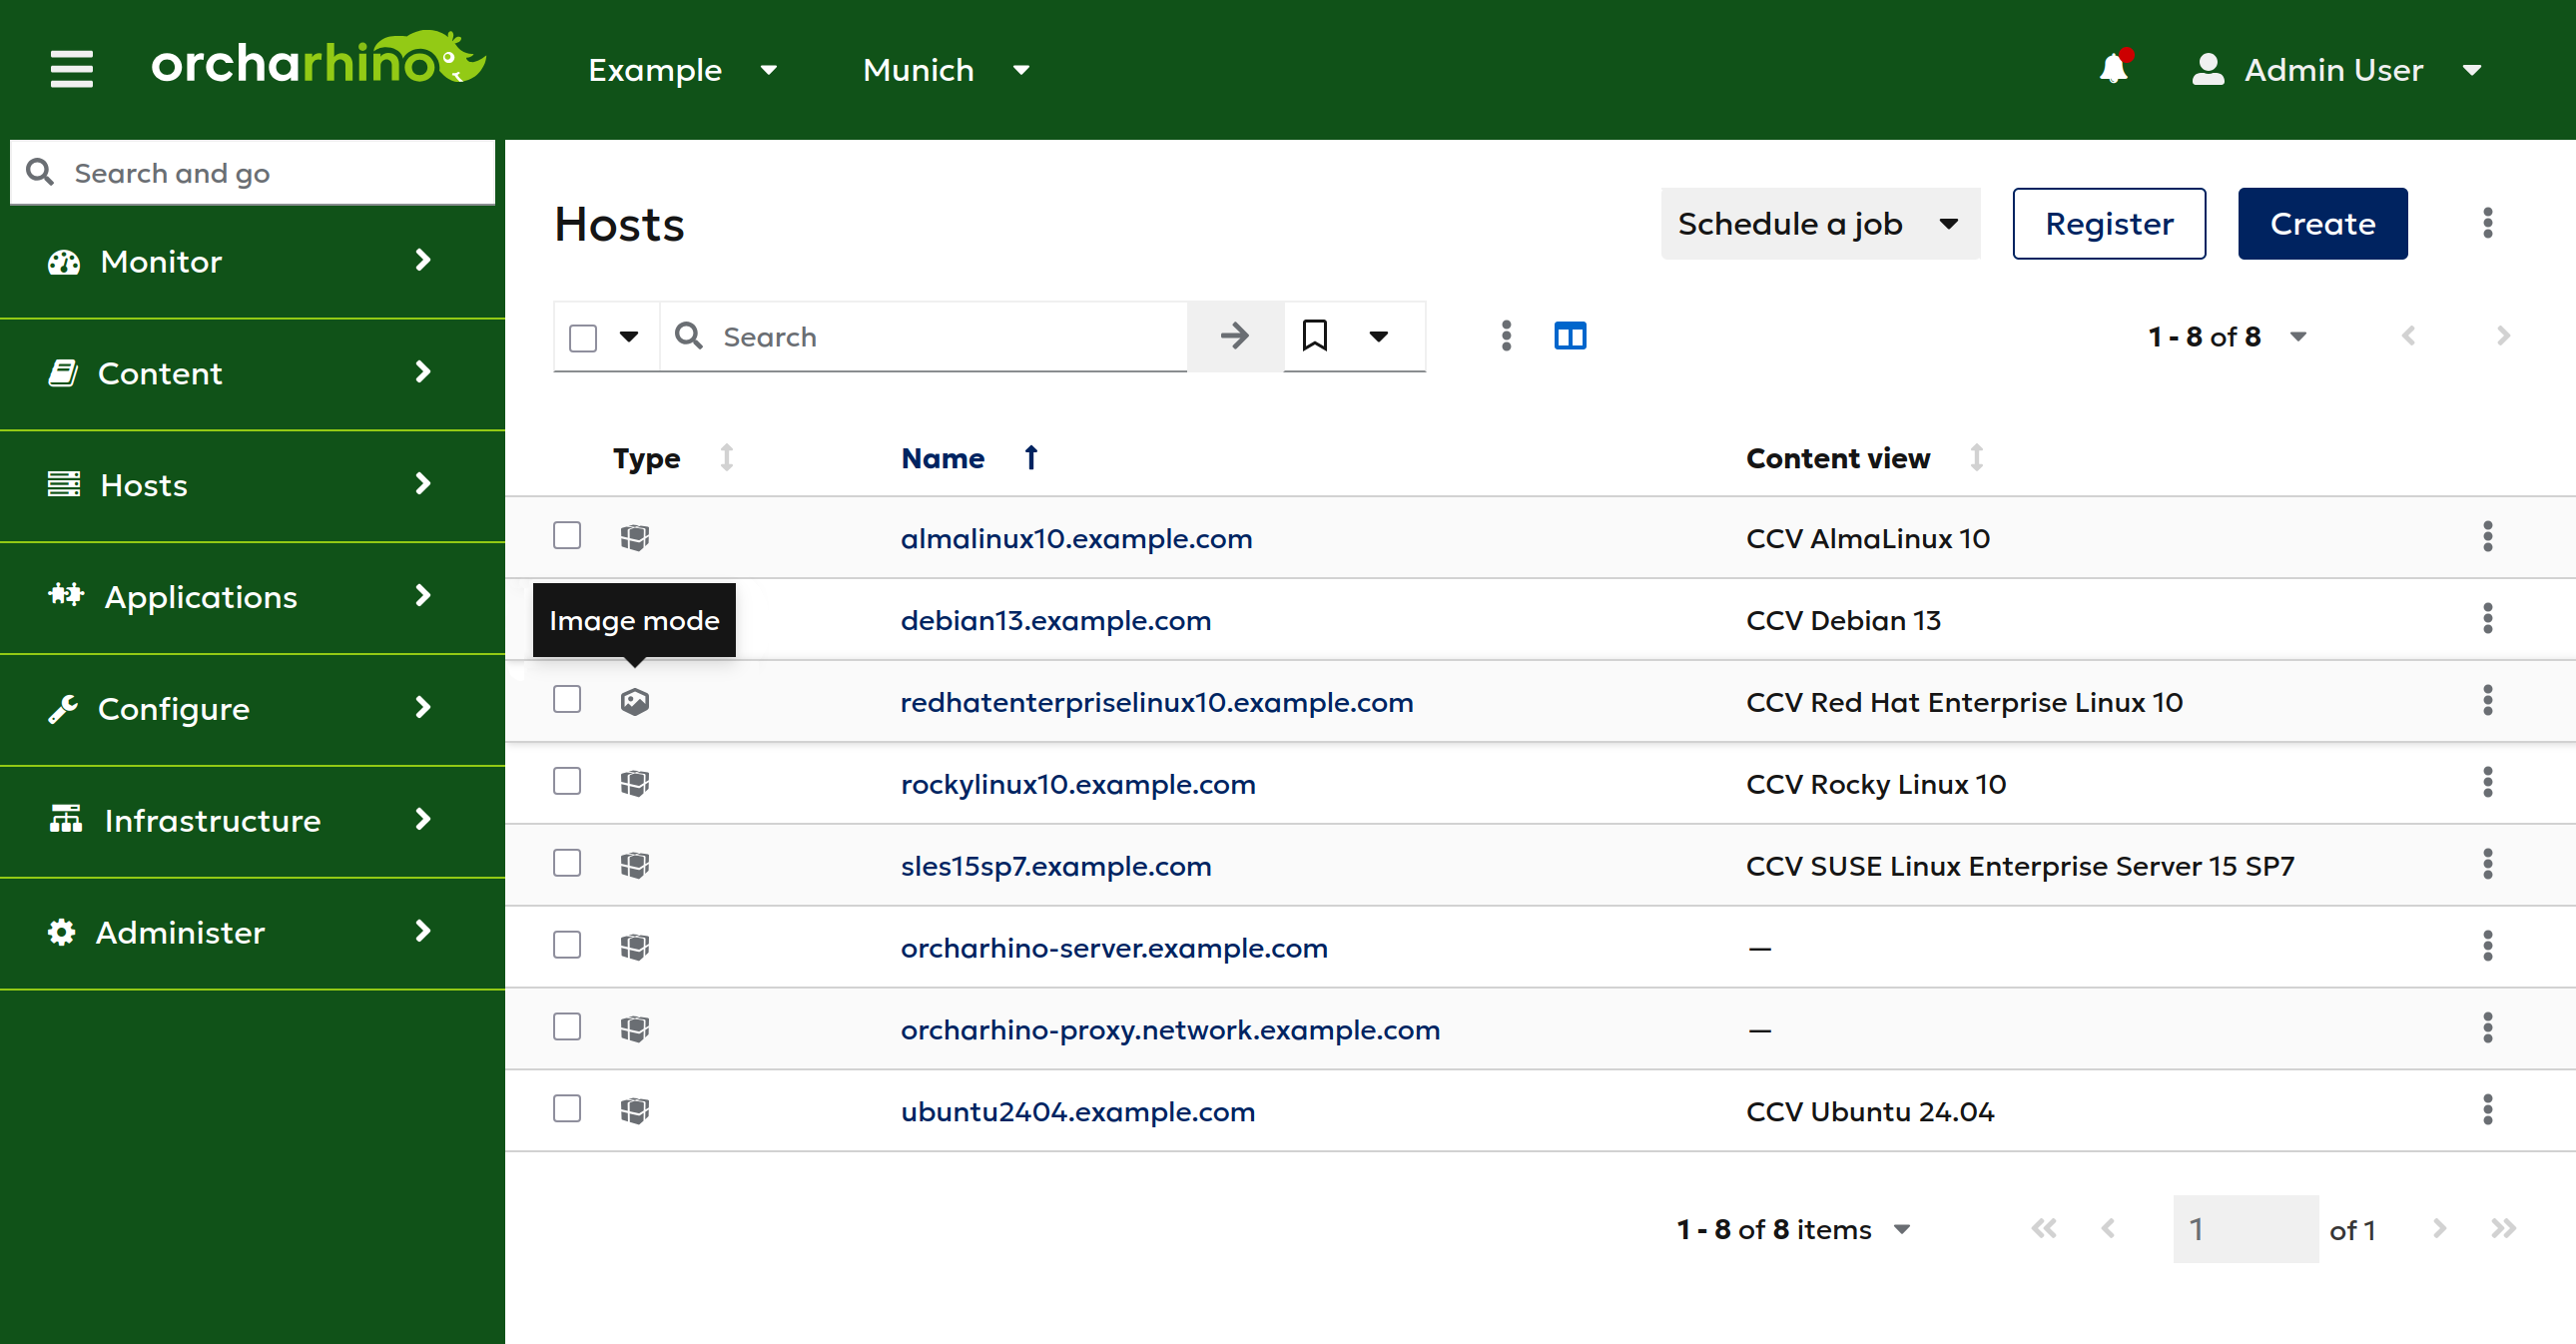Click the Name column sort arrow

point(1031,458)
